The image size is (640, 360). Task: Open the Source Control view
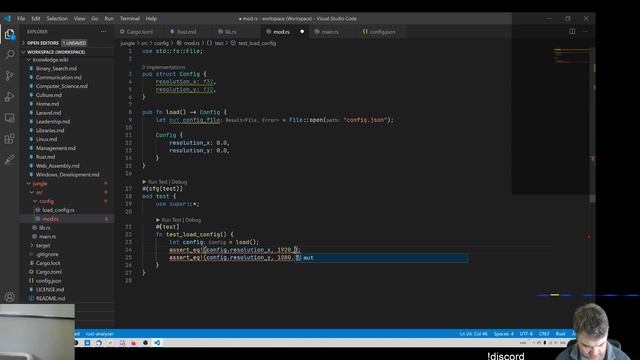(x=9, y=76)
